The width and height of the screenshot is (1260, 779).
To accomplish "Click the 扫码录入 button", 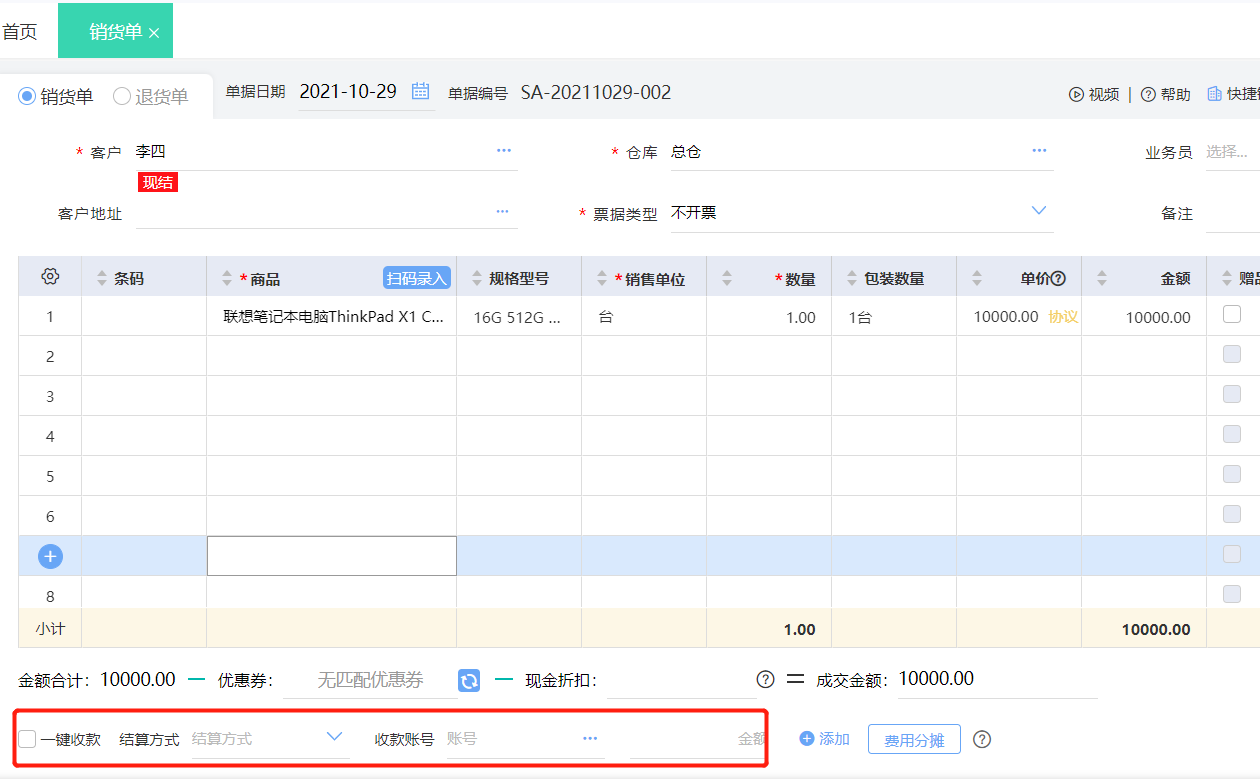I will 417,278.
